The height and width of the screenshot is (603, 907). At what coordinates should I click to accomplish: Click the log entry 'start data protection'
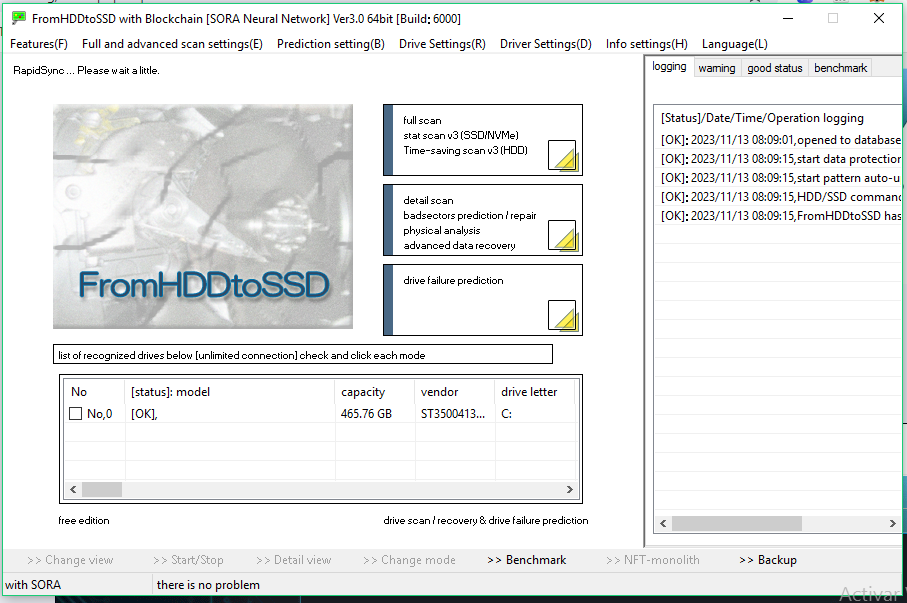click(781, 159)
